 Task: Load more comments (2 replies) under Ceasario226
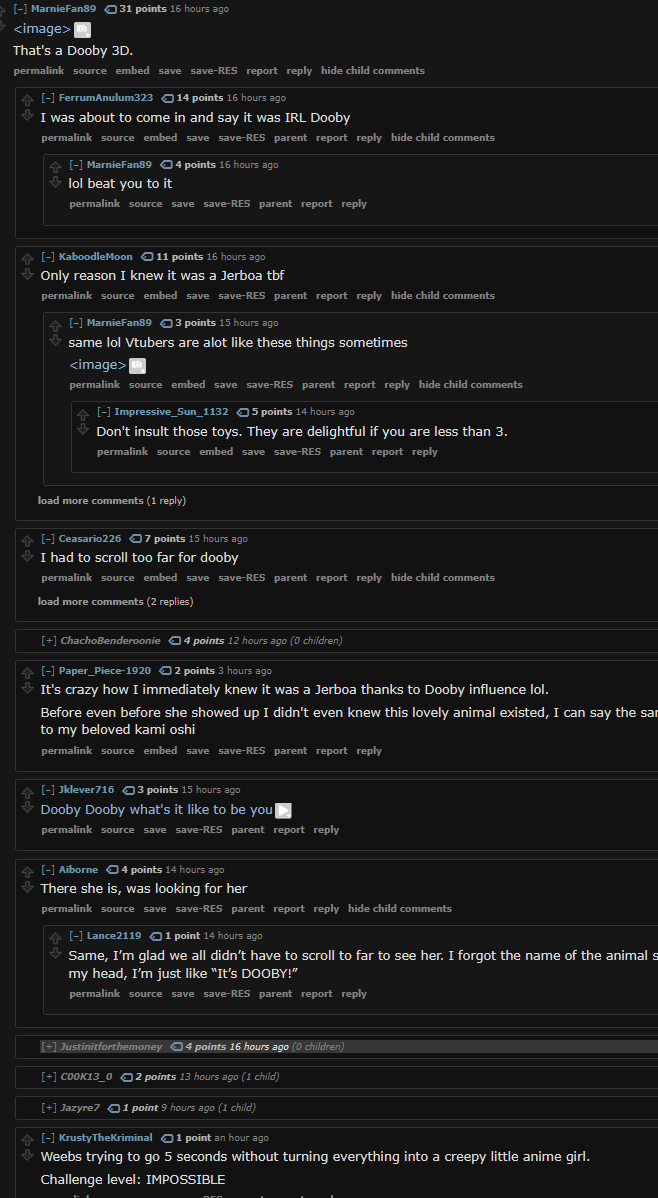pyautogui.click(x=115, y=601)
